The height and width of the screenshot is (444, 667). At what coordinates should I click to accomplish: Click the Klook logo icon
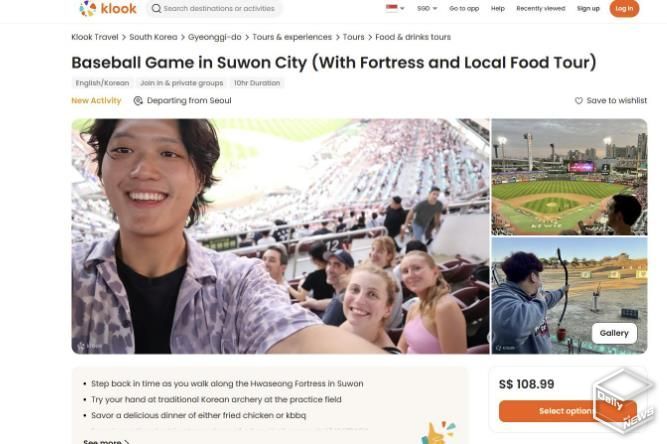(88, 8)
